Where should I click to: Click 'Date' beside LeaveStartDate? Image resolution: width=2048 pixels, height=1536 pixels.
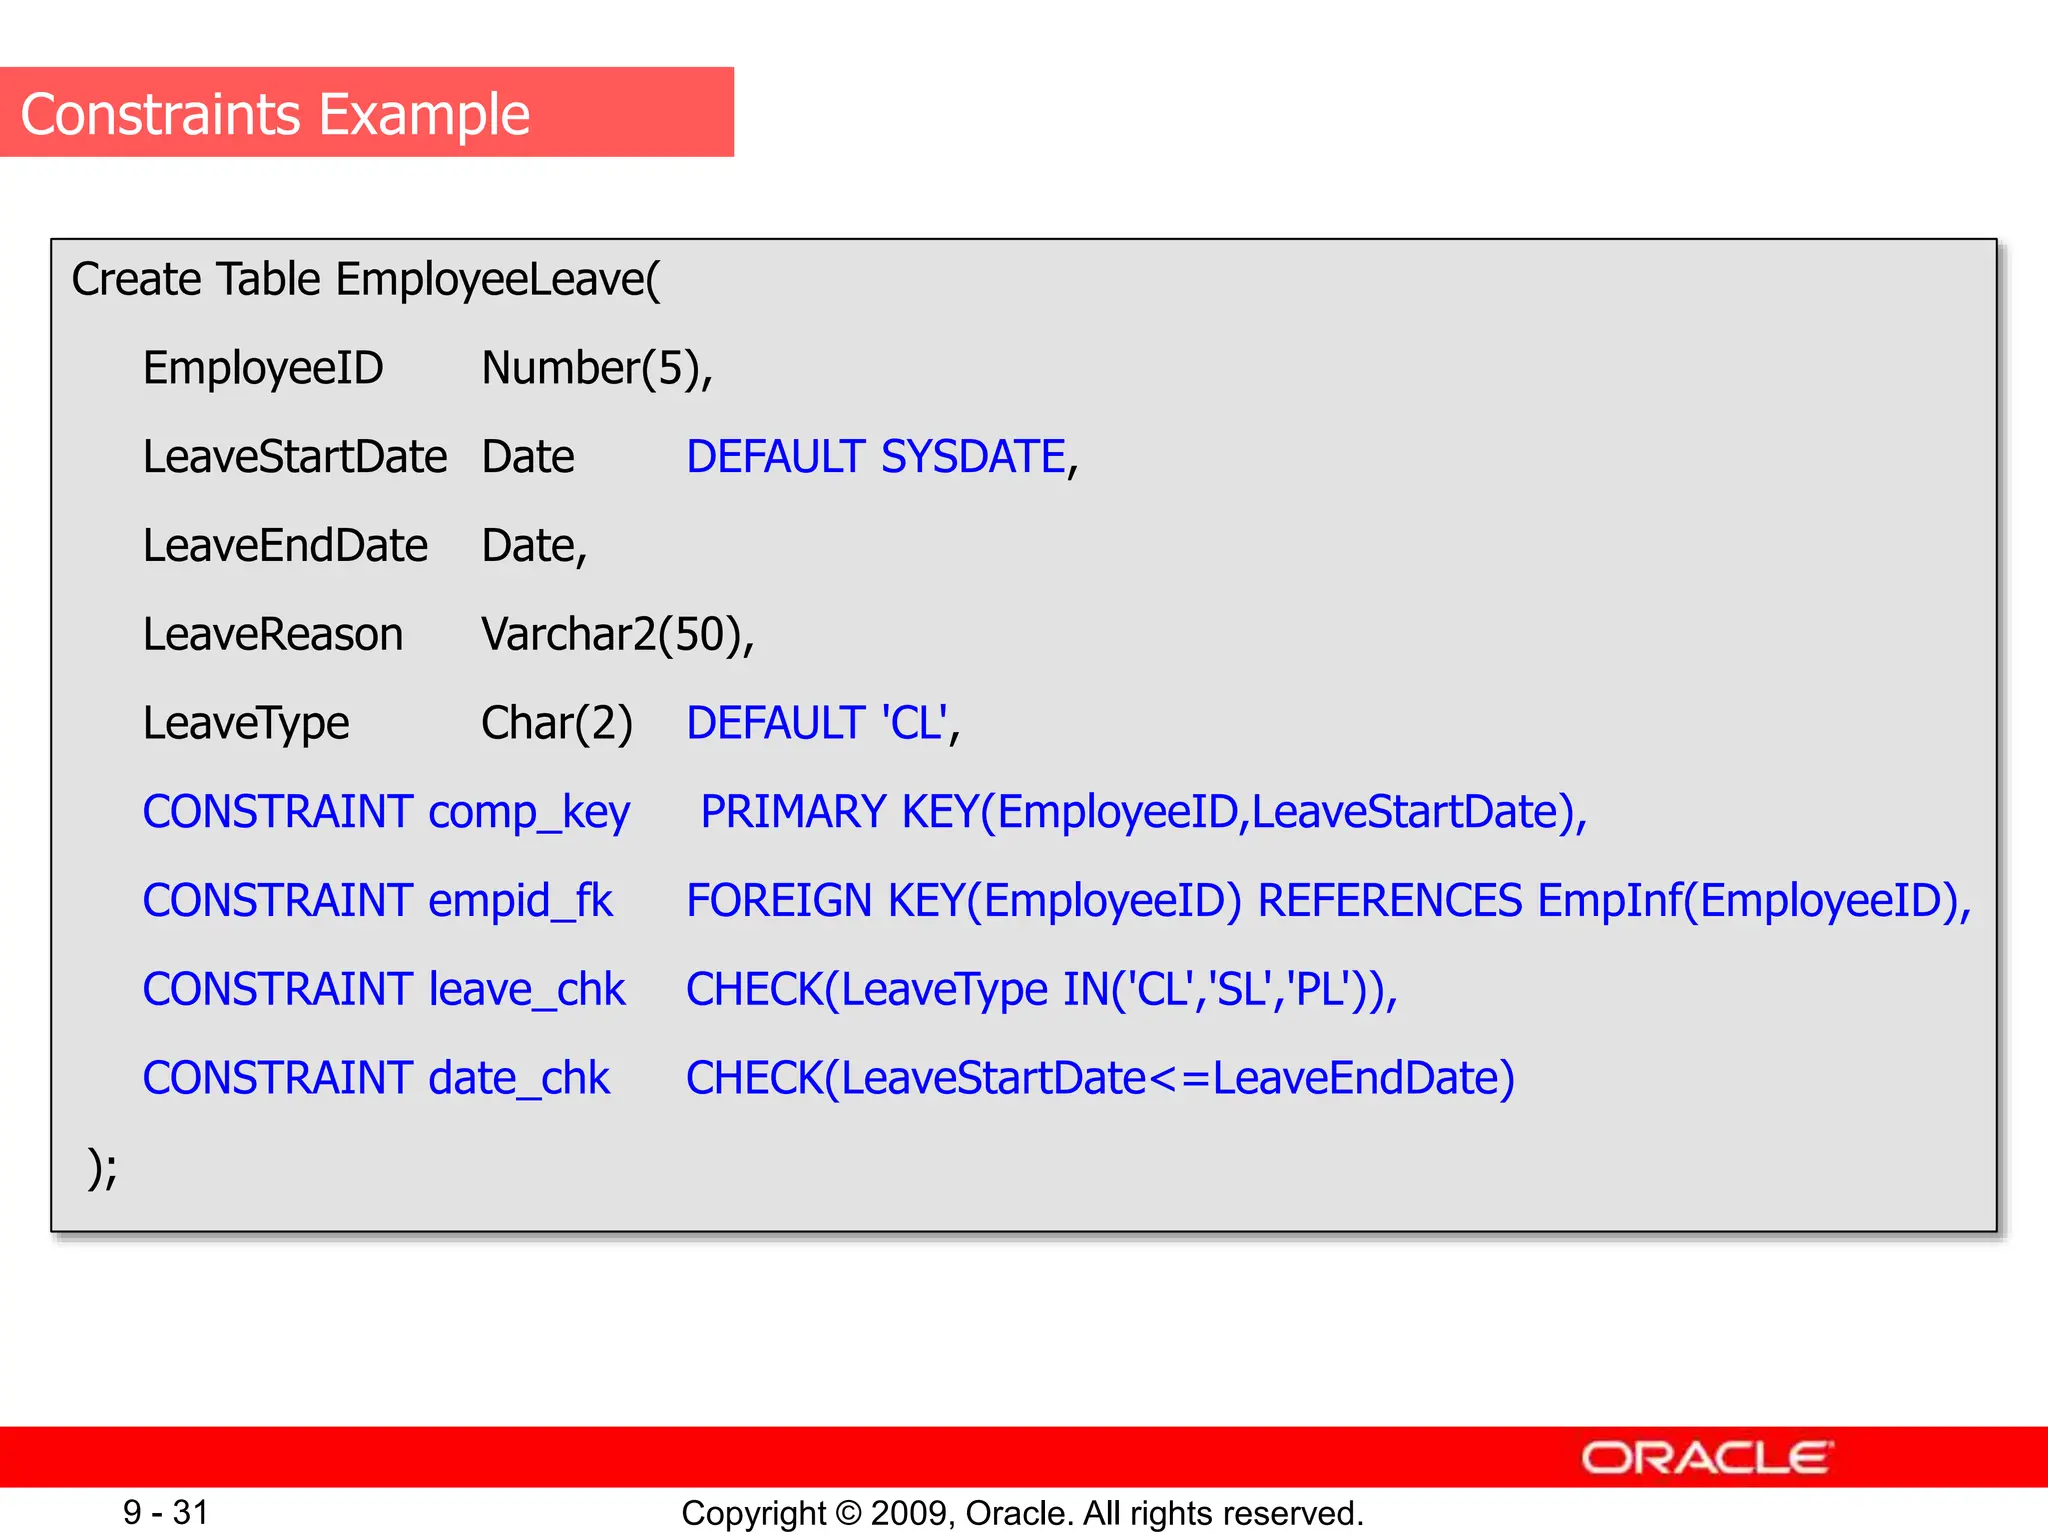pos(528,457)
